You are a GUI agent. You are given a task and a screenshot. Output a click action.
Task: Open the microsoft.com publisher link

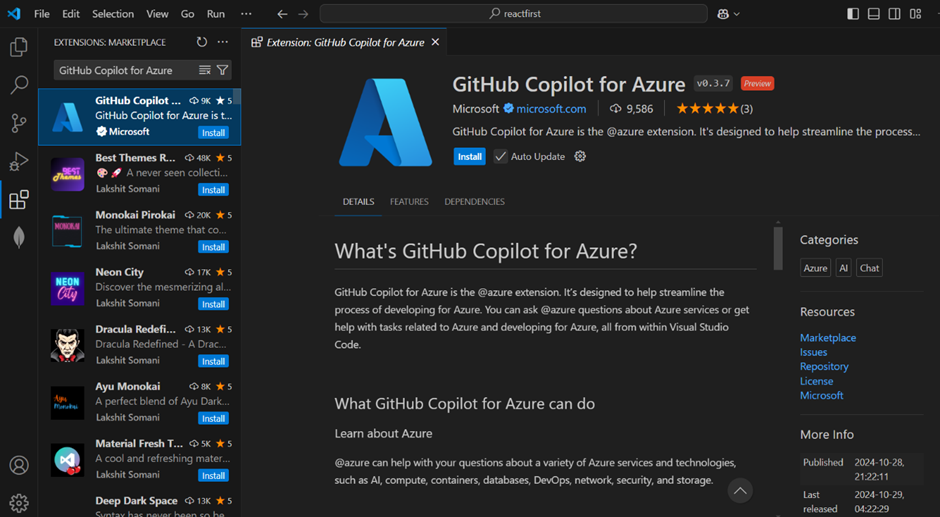(552, 109)
